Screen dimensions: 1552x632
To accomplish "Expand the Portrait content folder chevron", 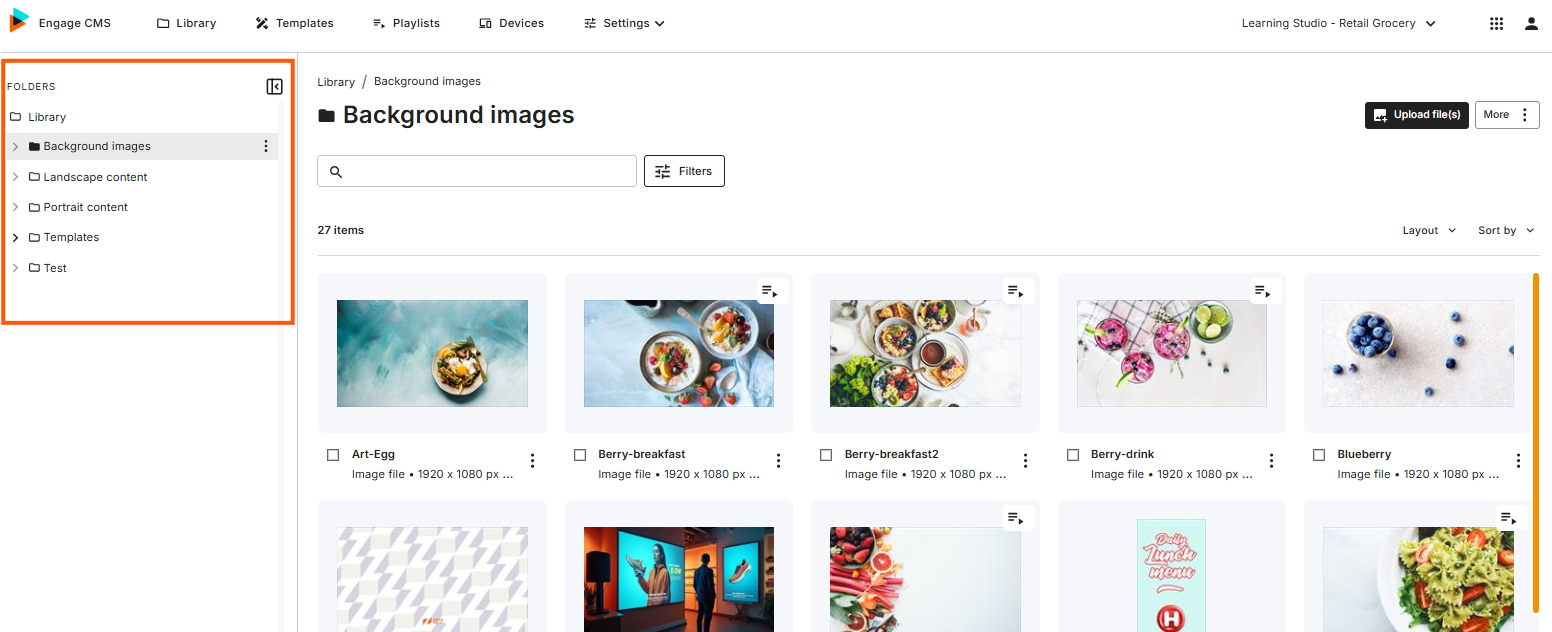I will [x=15, y=207].
